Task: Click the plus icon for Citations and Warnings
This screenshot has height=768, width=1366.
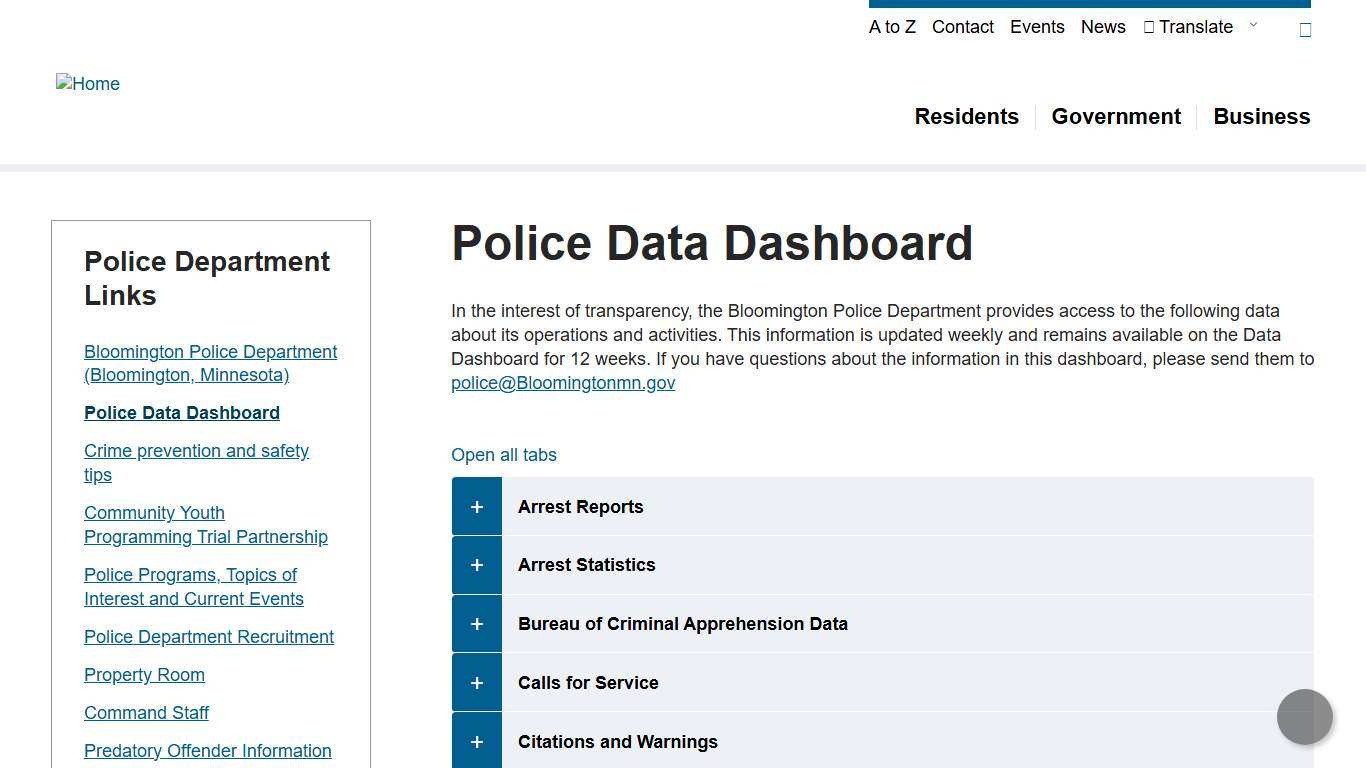Action: [476, 741]
